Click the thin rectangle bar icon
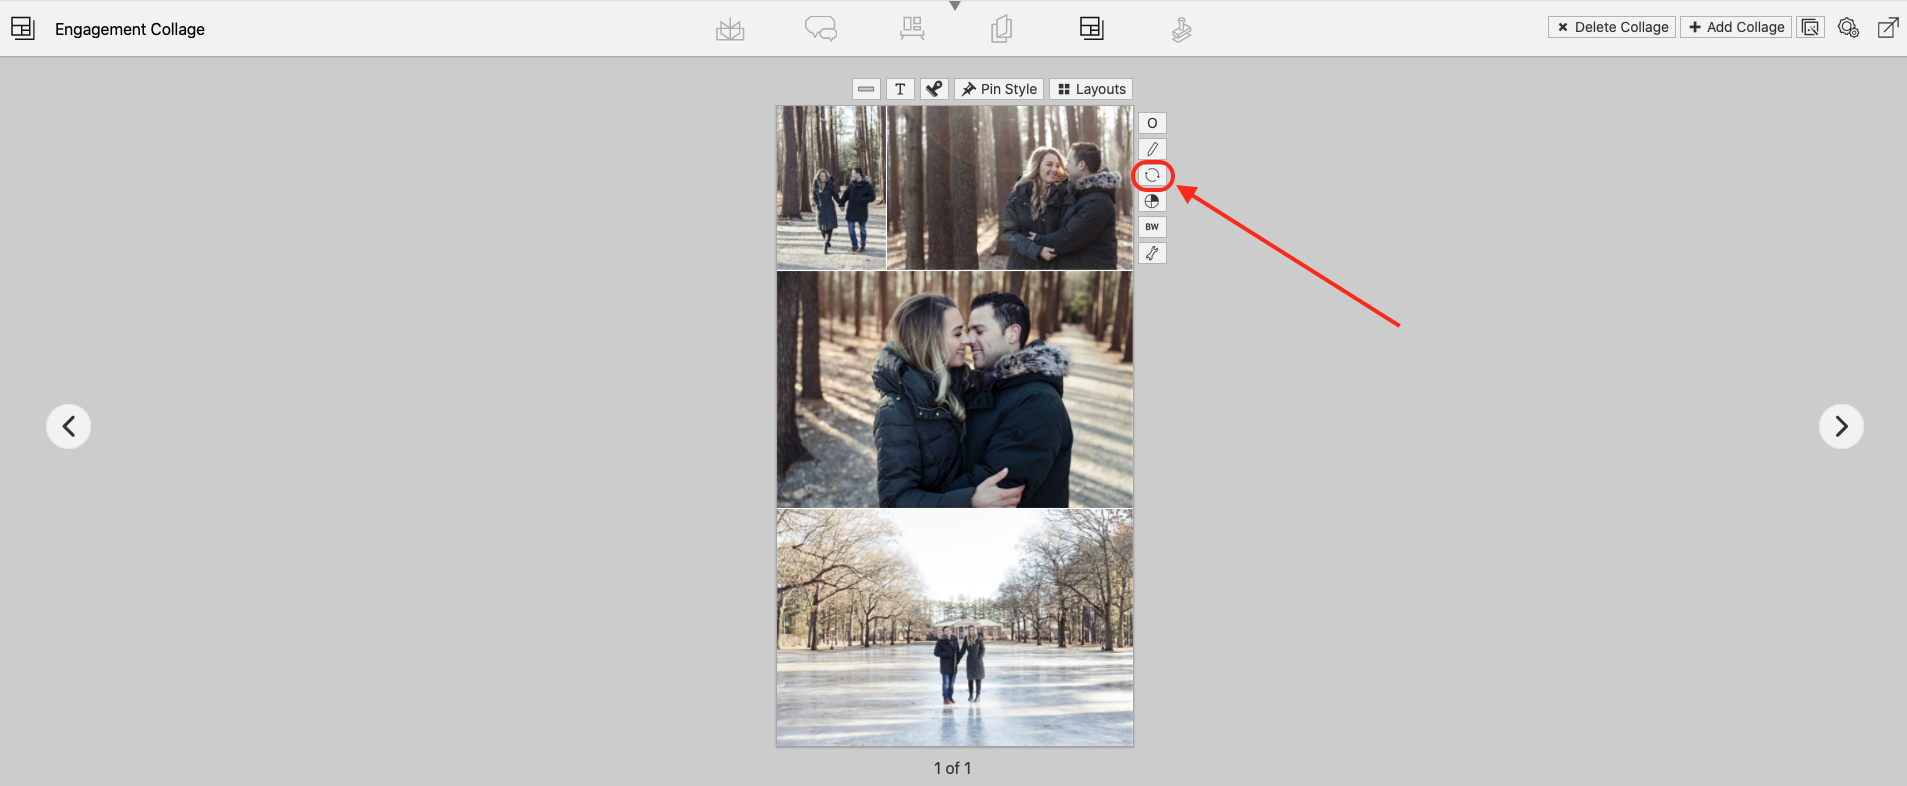Image resolution: width=1907 pixels, height=786 pixels. [866, 89]
